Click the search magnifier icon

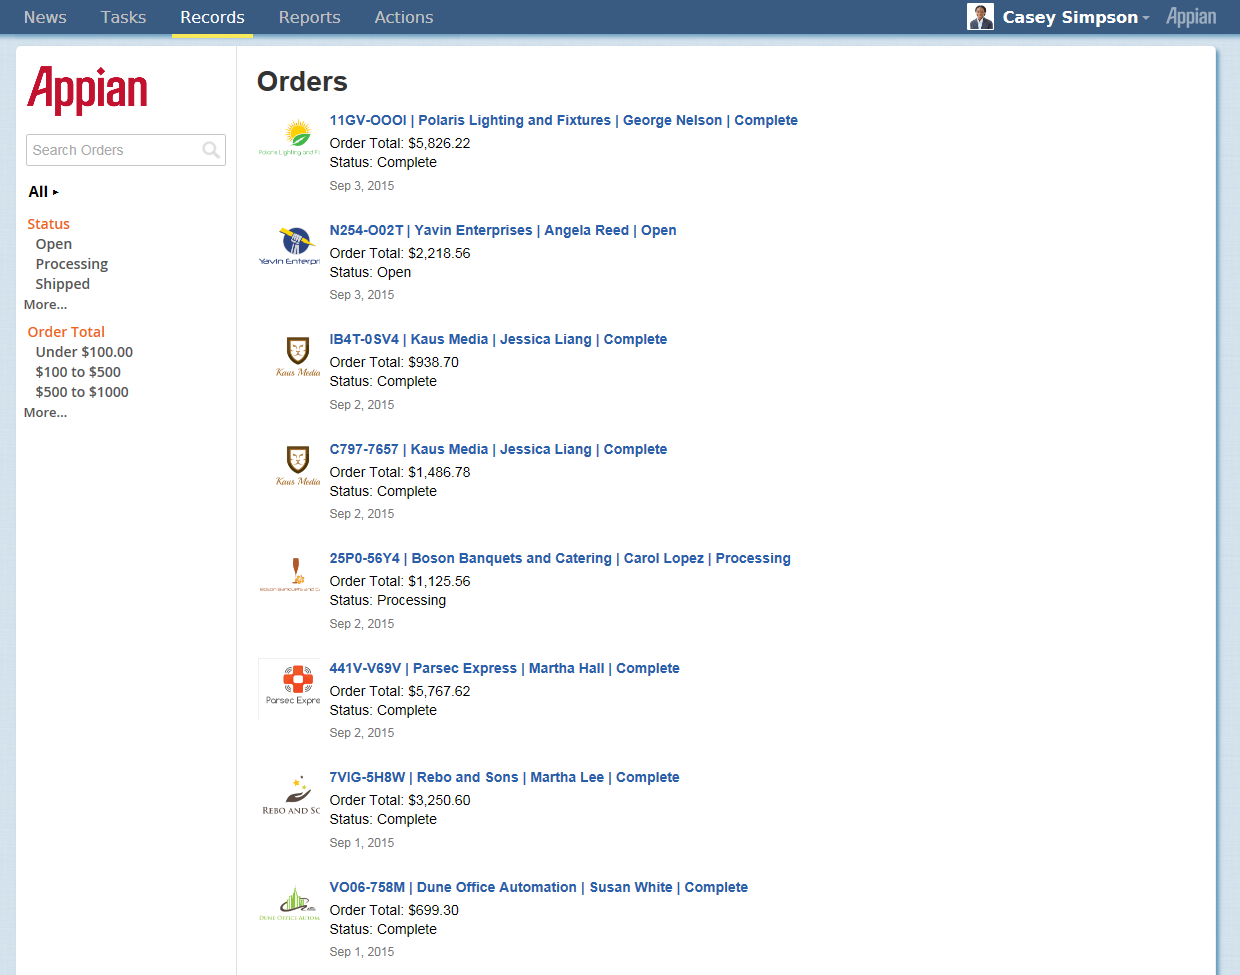point(211,150)
